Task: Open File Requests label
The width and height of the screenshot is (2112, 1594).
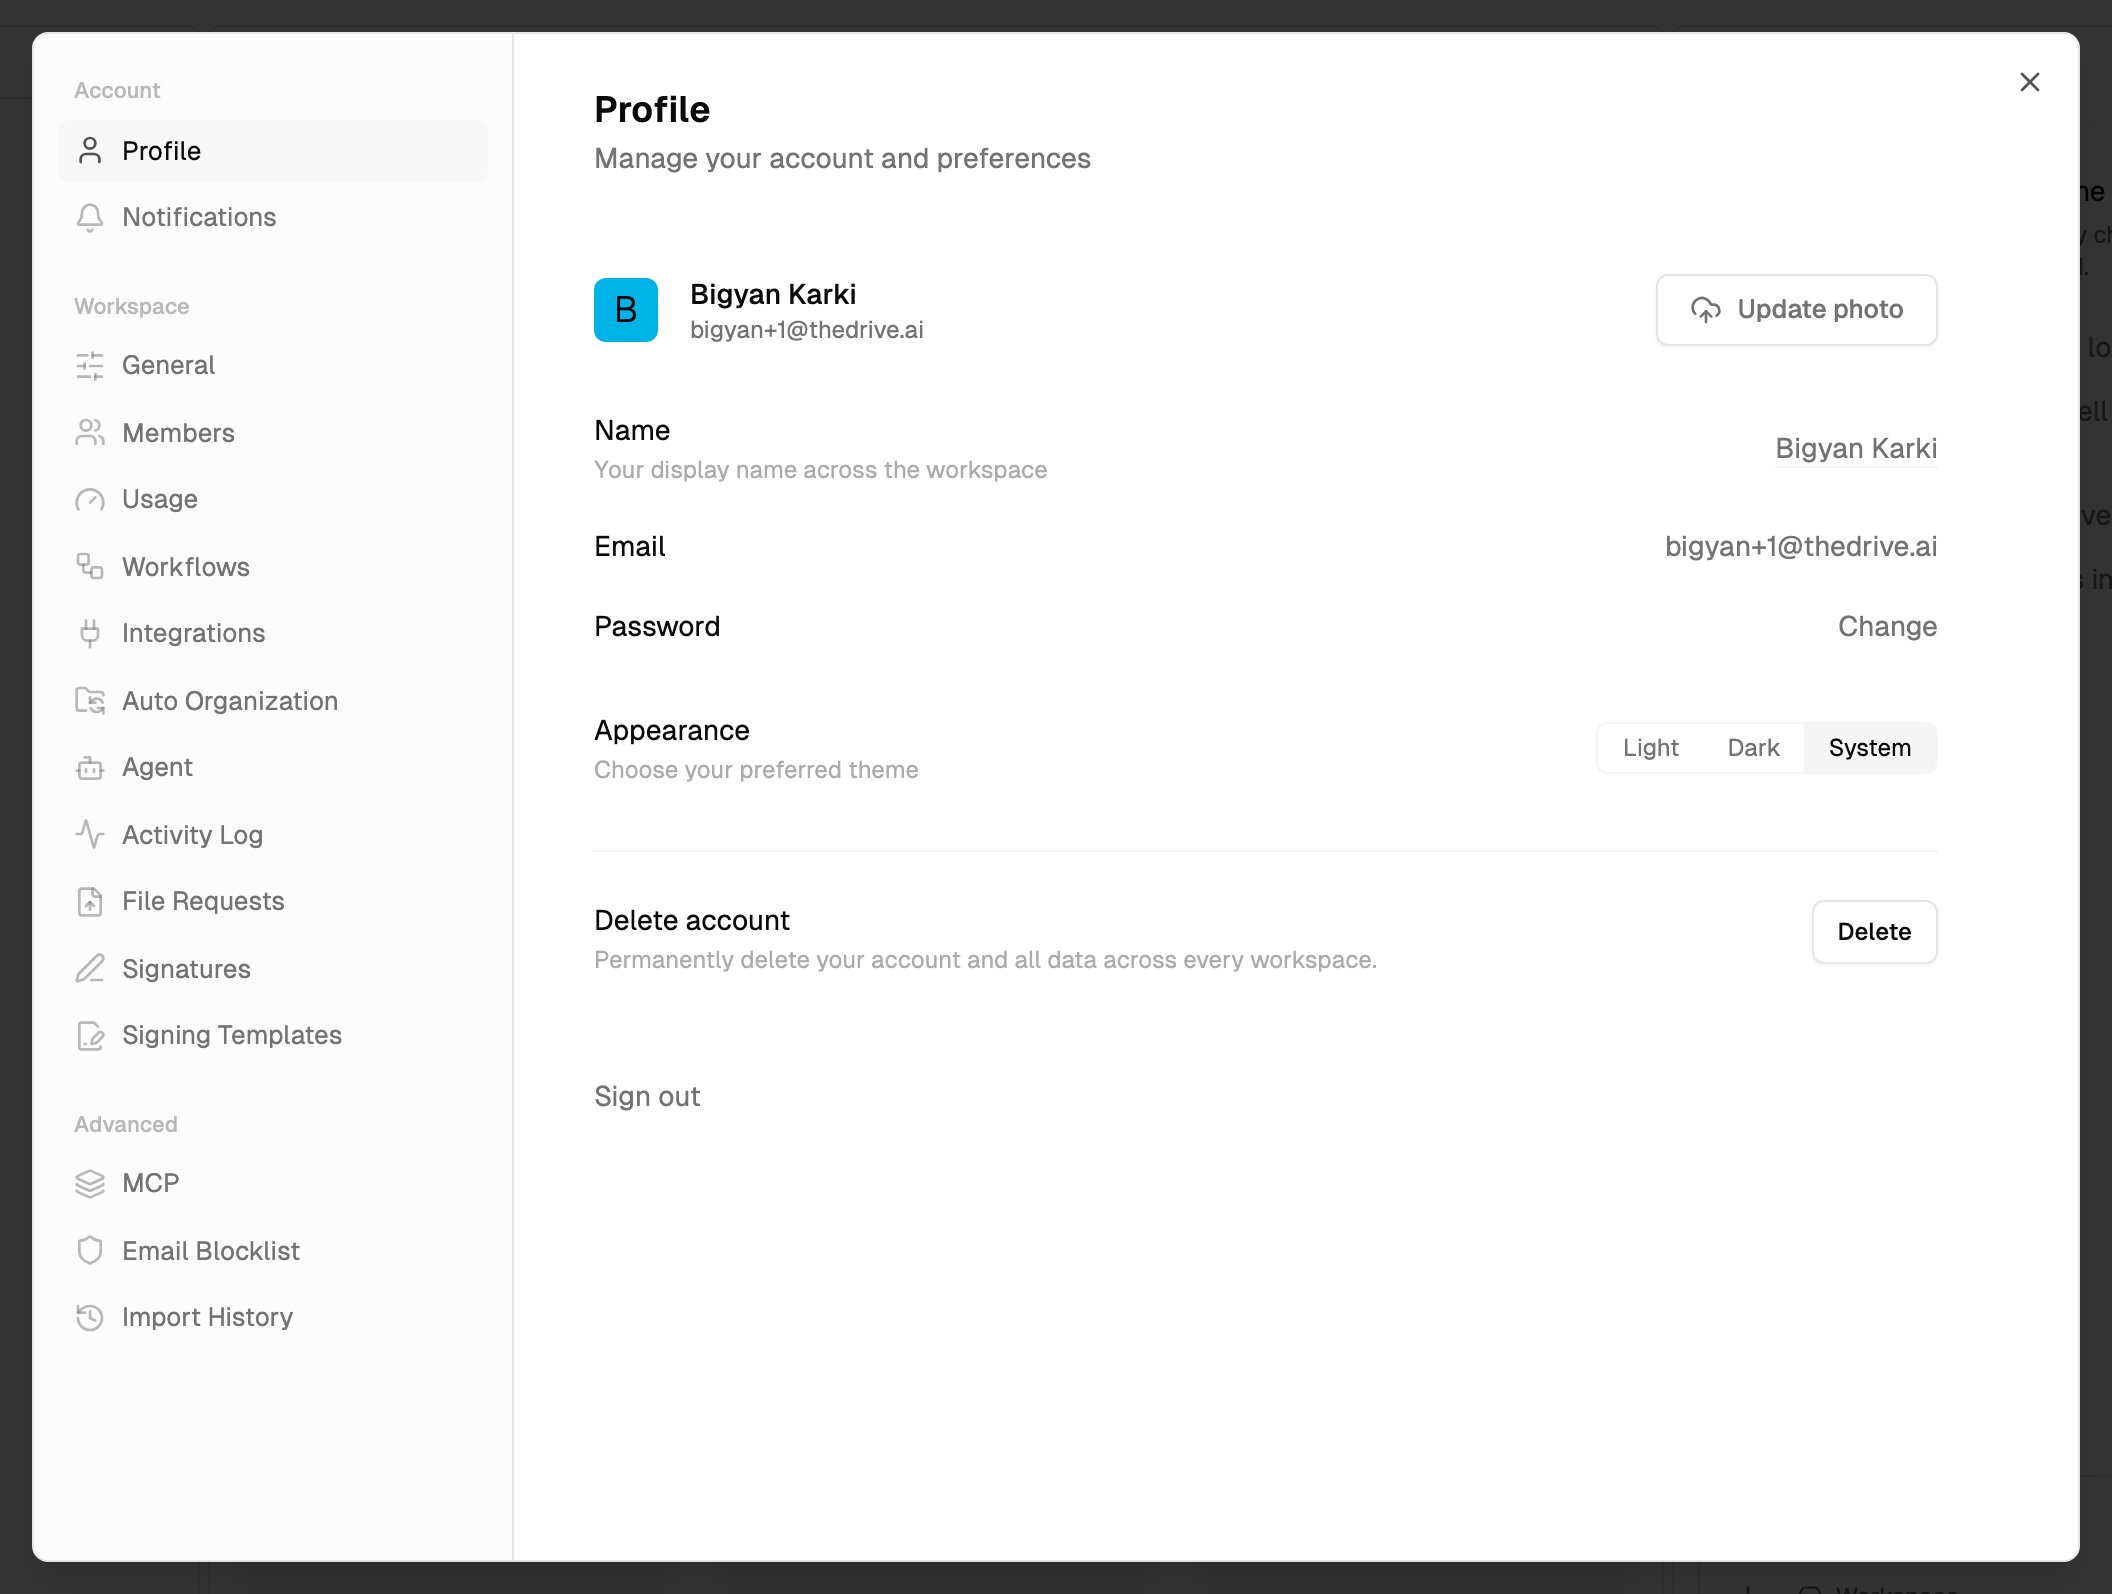Action: pos(203,901)
